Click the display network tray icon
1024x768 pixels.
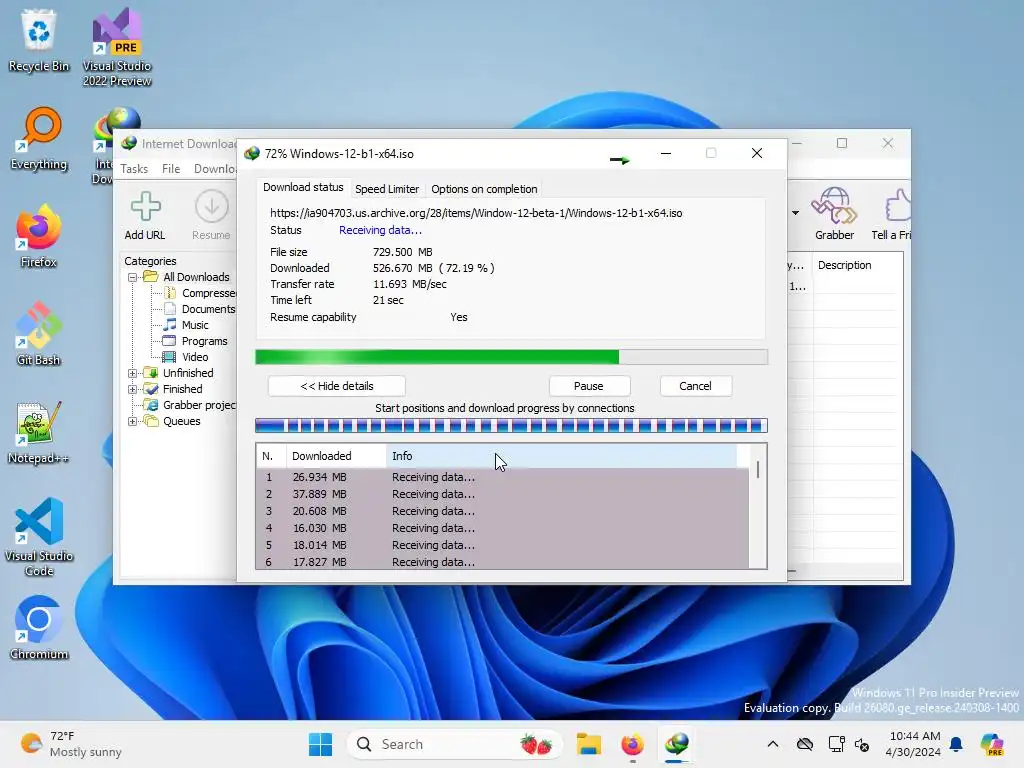coord(836,744)
